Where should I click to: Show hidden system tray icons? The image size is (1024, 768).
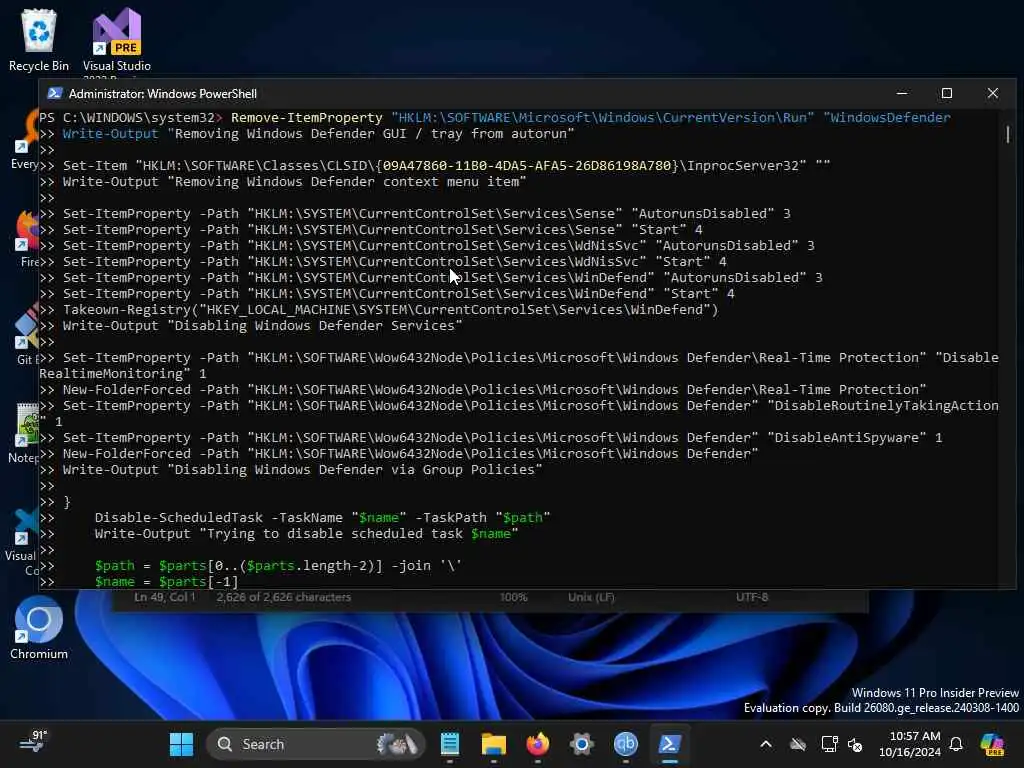point(766,744)
